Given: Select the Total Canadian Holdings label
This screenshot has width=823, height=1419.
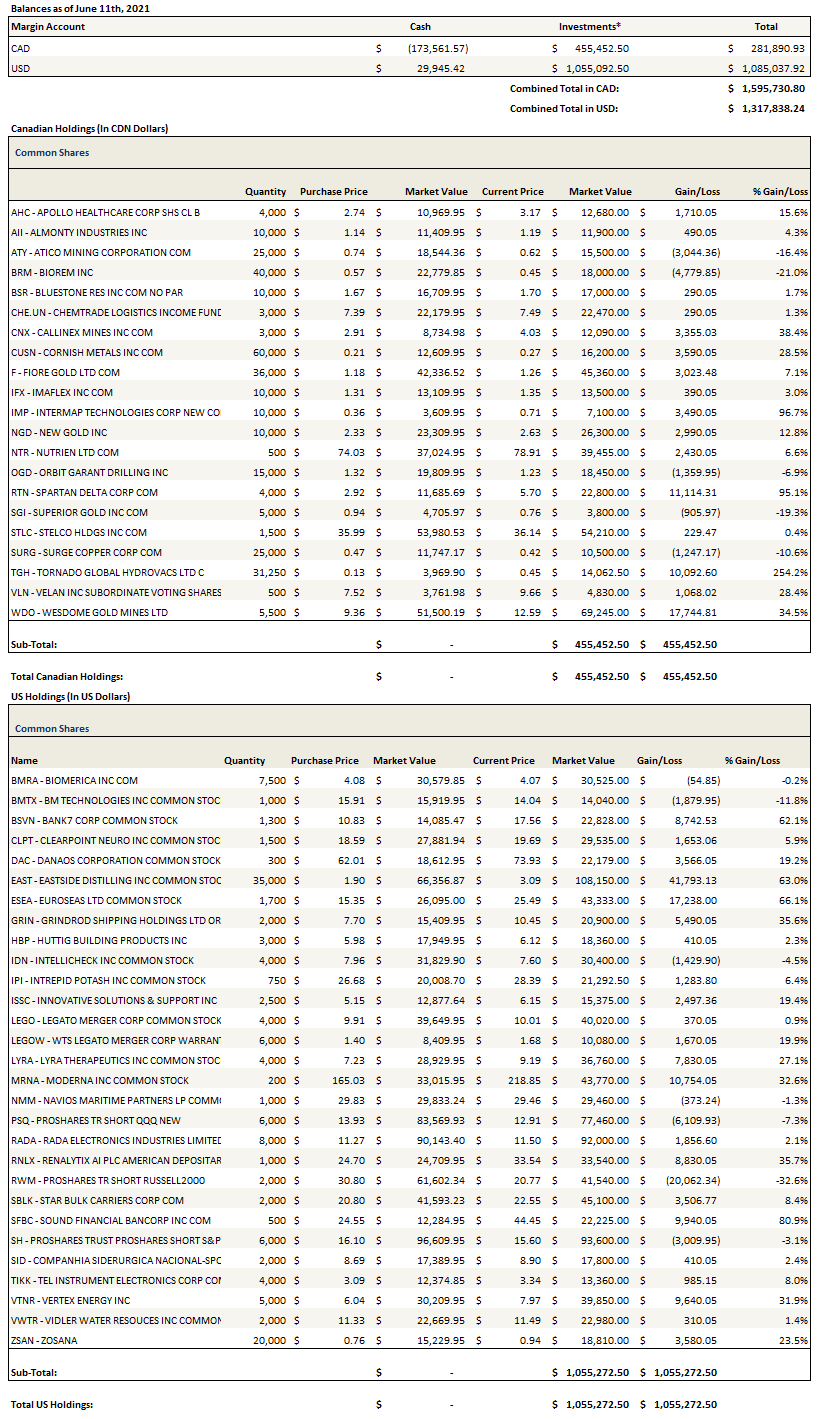Looking at the screenshot, I should (x=66, y=676).
